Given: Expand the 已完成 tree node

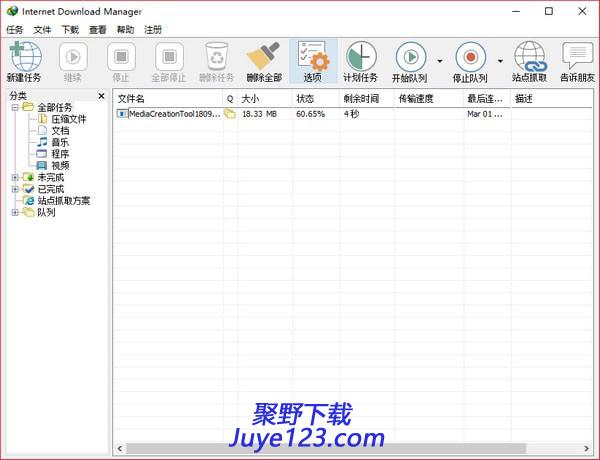Looking at the screenshot, I should click(15, 189).
